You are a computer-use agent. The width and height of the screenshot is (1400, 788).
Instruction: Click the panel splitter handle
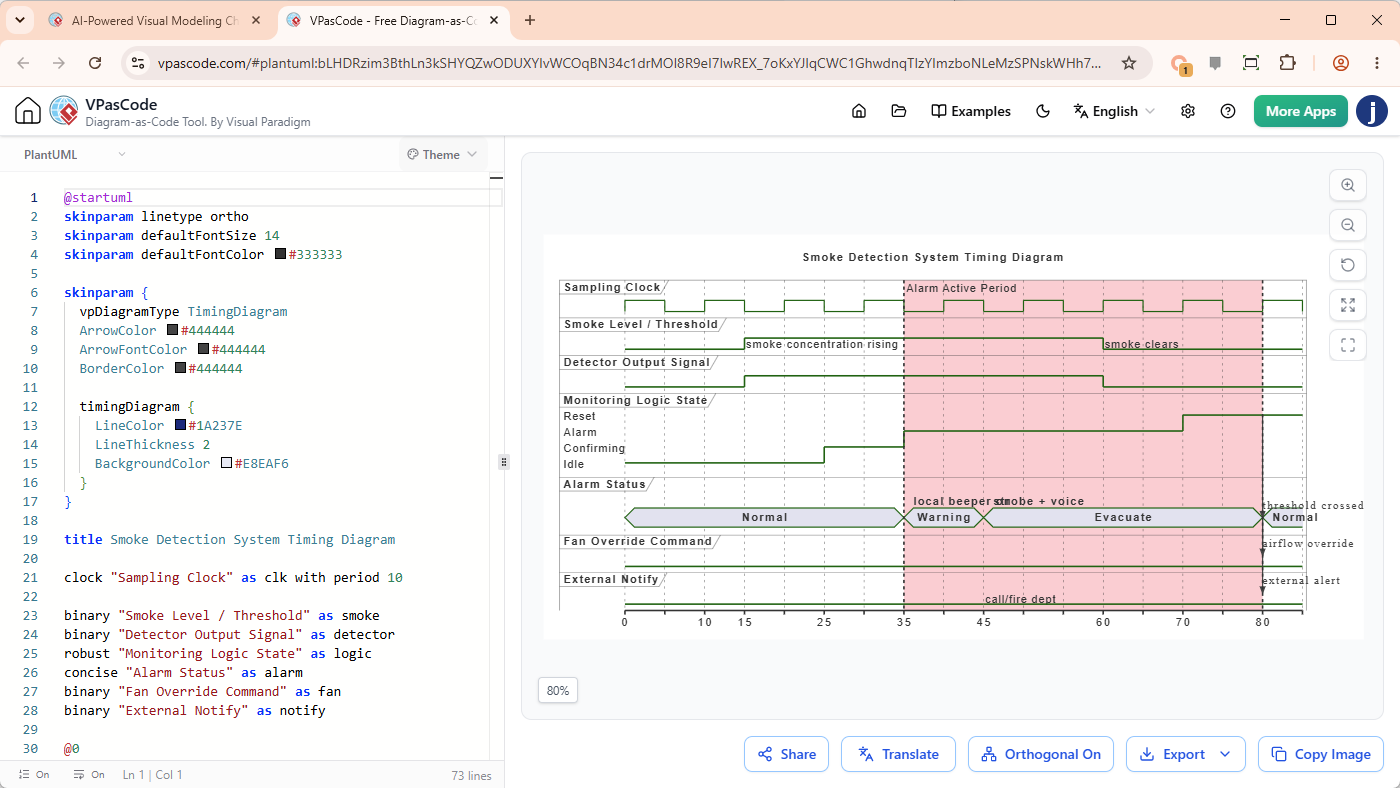pos(504,462)
